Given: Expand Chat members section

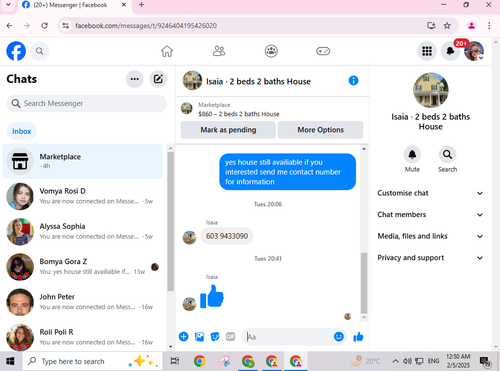Looking at the screenshot, I should (x=430, y=215).
